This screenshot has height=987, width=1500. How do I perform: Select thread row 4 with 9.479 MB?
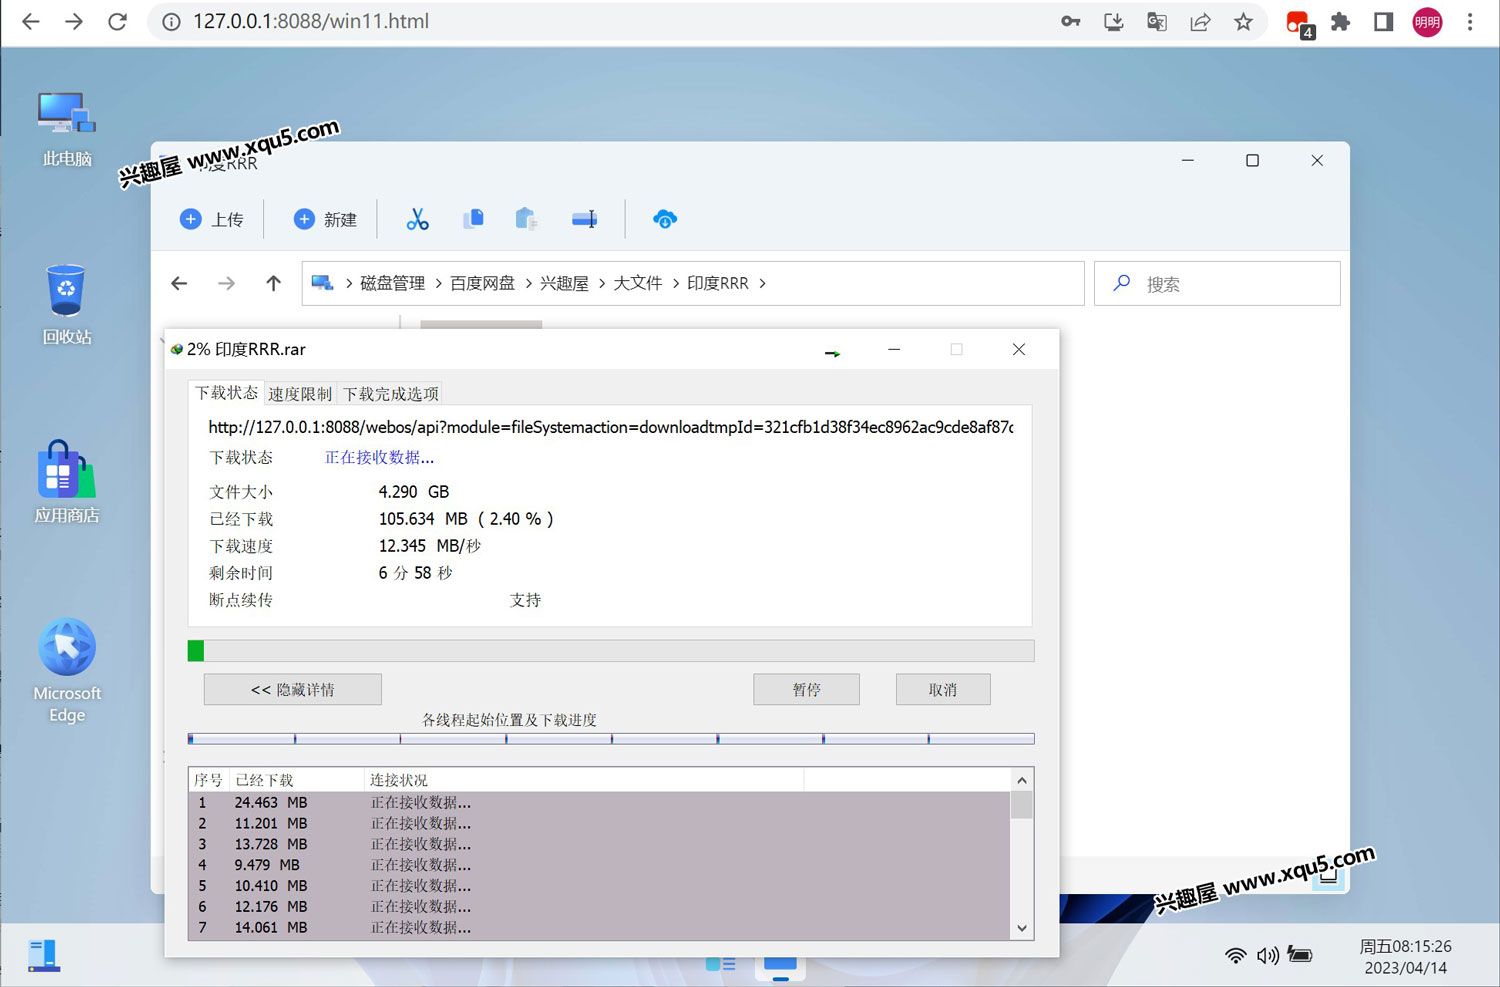pyautogui.click(x=600, y=865)
